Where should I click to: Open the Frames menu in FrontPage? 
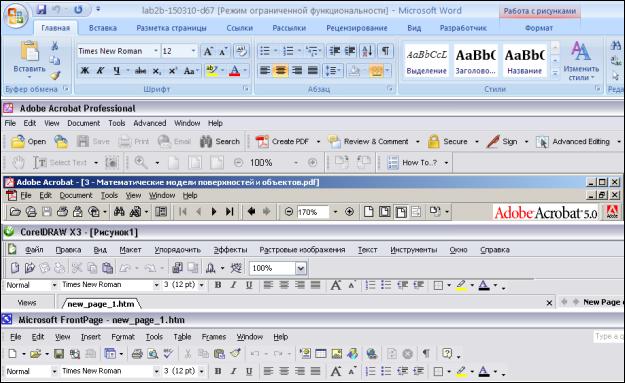click(214, 337)
